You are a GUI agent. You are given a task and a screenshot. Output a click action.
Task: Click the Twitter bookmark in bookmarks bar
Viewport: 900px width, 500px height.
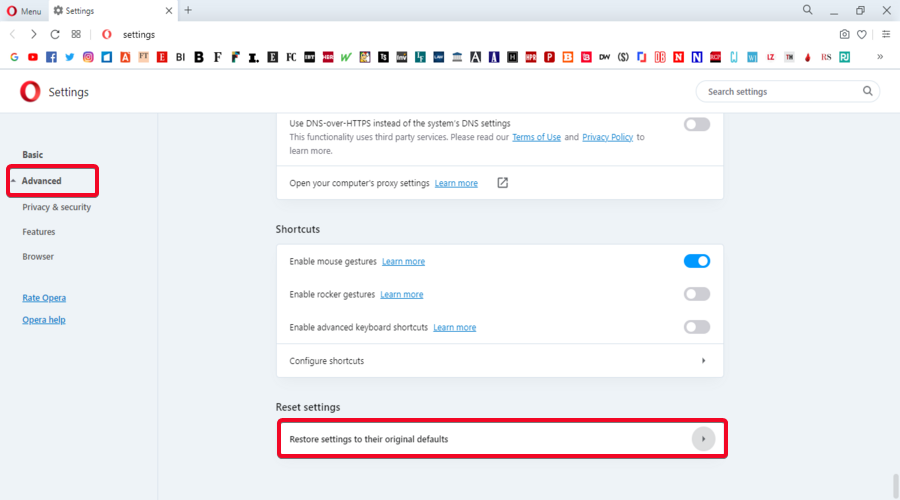click(x=70, y=57)
